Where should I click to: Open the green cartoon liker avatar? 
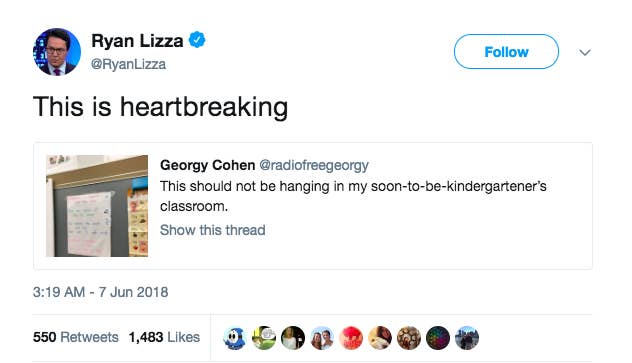[264, 338]
